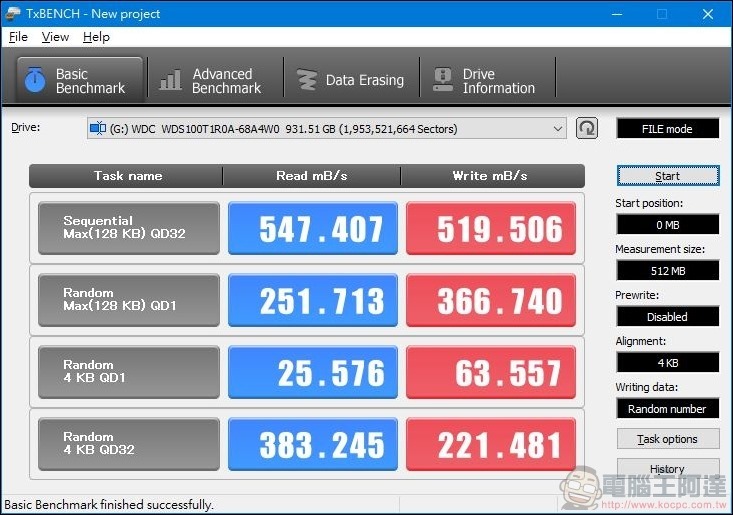Click the 519.506 sequential write result
The height and width of the screenshot is (515, 733).
[491, 228]
